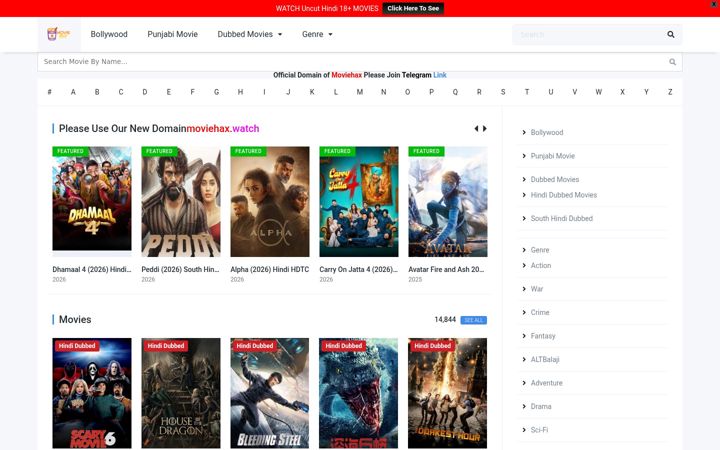Image resolution: width=720 pixels, height=450 pixels.
Task: Select War genre in sidebar
Action: coord(536,289)
